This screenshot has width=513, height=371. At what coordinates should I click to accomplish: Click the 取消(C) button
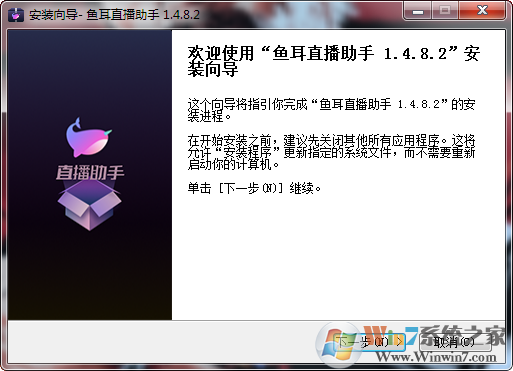pos(454,342)
